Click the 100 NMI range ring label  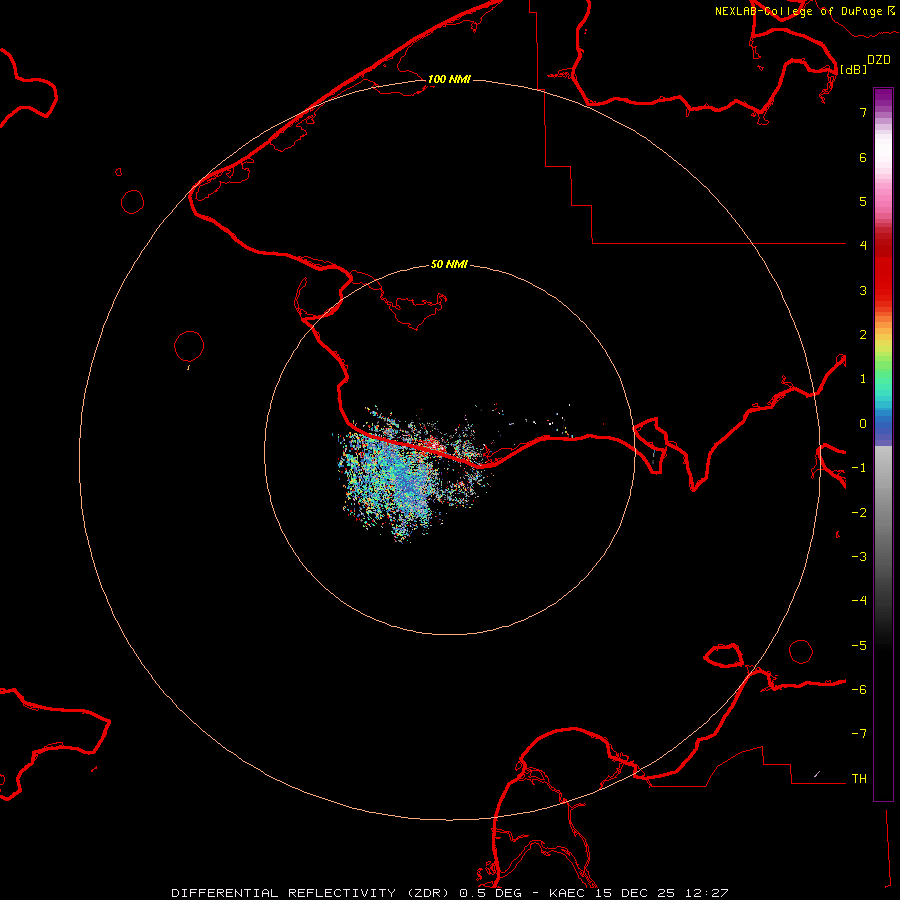click(x=449, y=79)
